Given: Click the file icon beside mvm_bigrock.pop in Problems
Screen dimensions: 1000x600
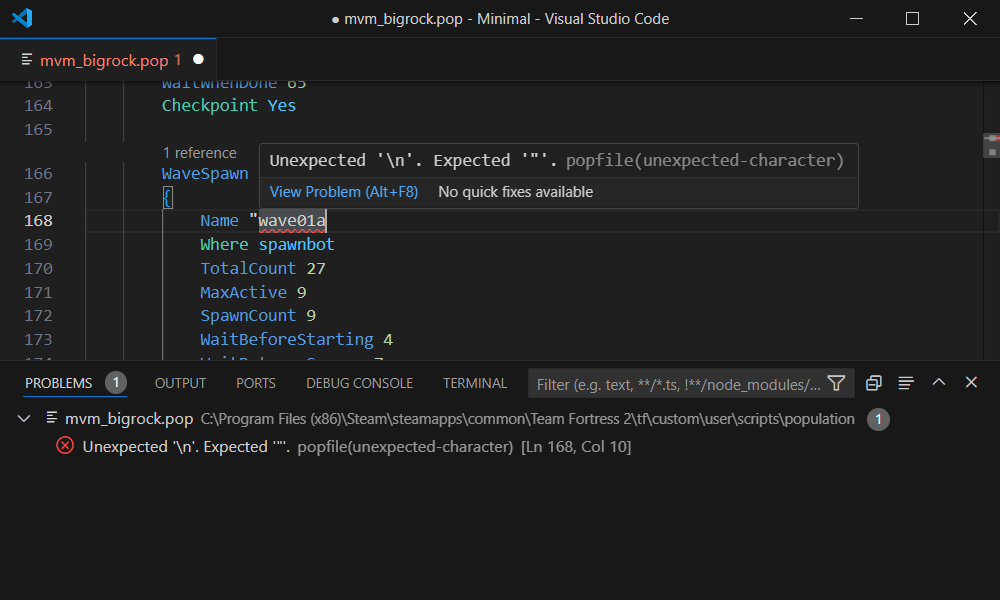Looking at the screenshot, I should [52, 418].
